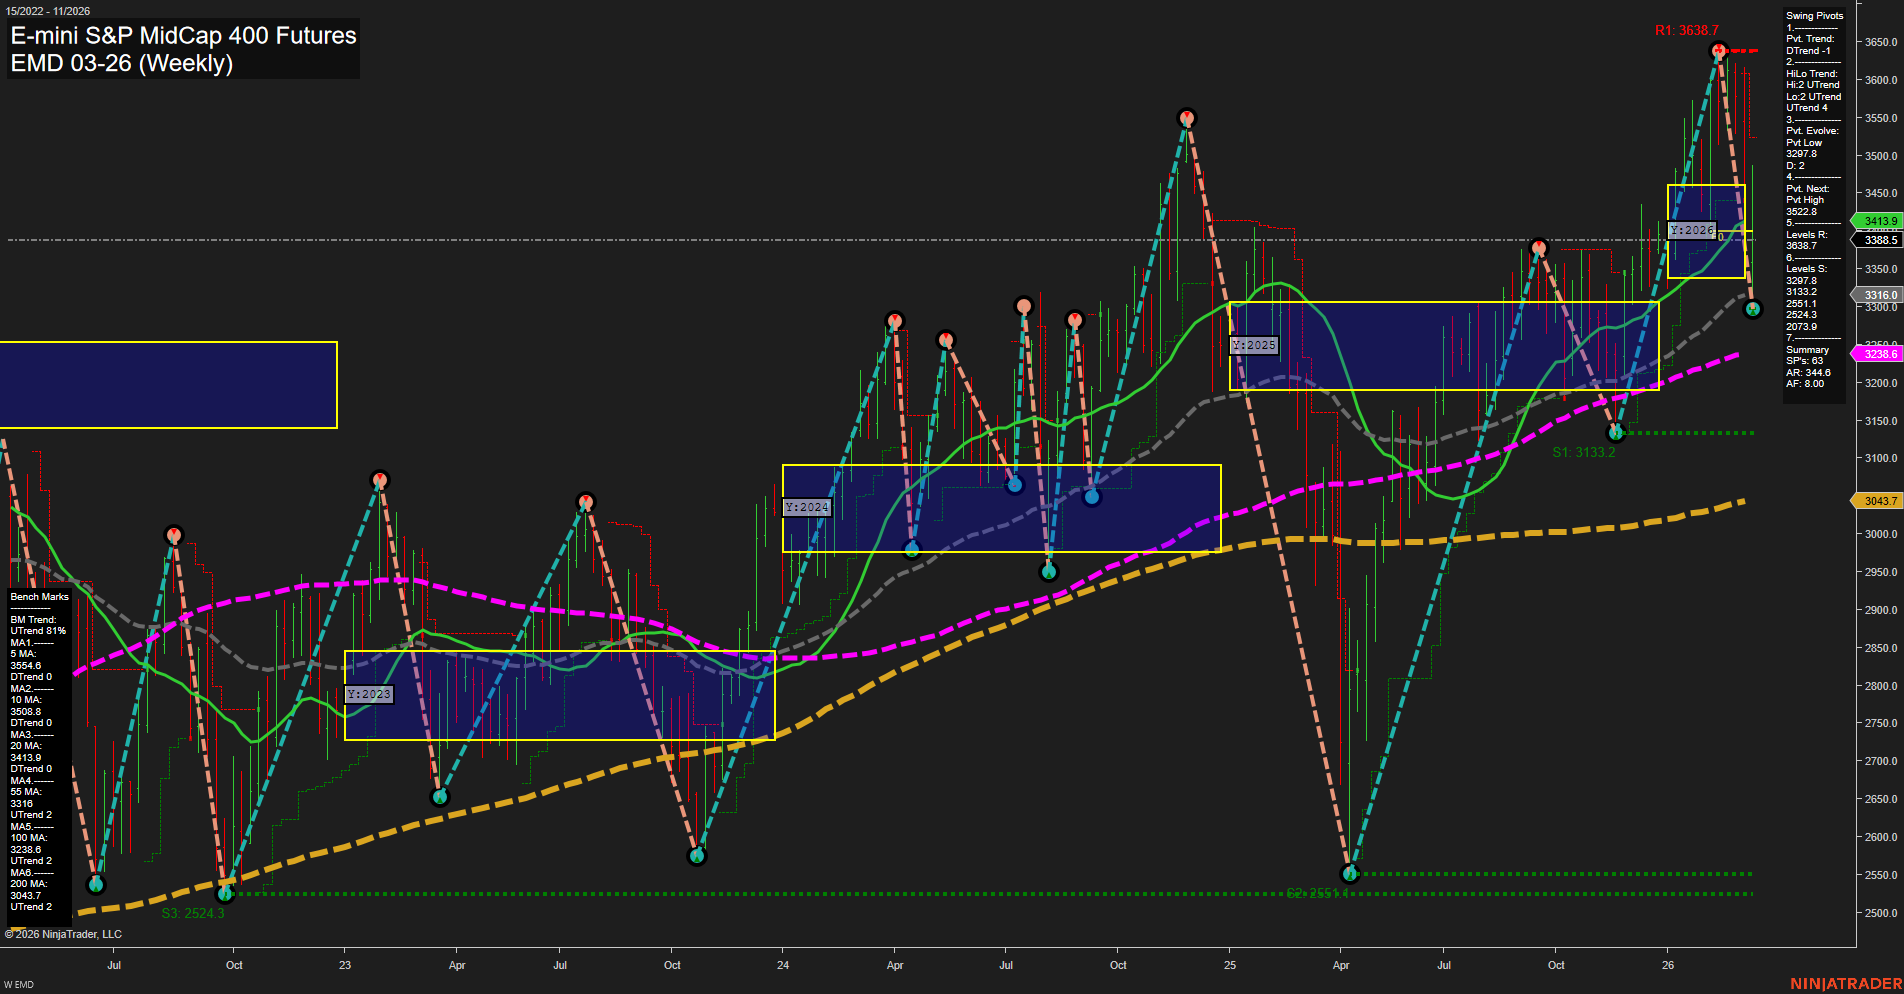Select the S3: 2524.3 support label
The width and height of the screenshot is (1904, 994).
click(193, 913)
